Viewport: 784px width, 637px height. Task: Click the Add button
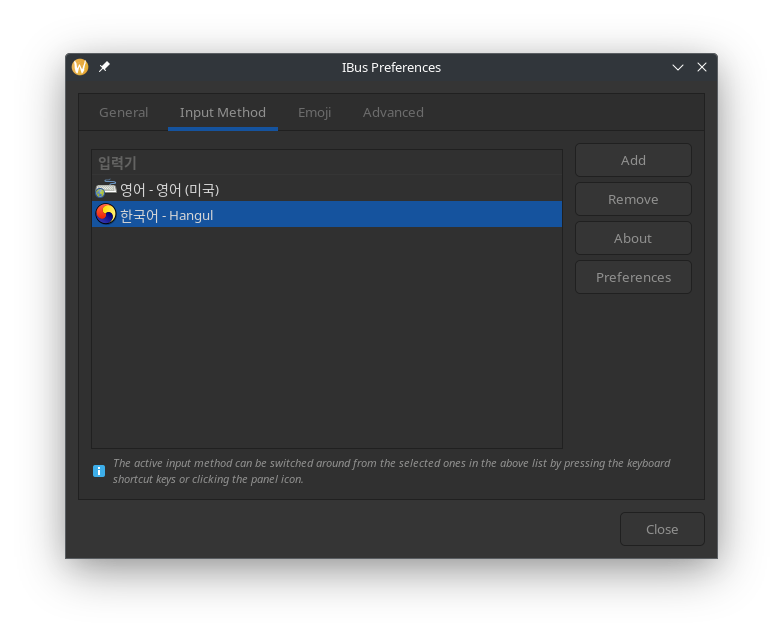click(x=633, y=160)
